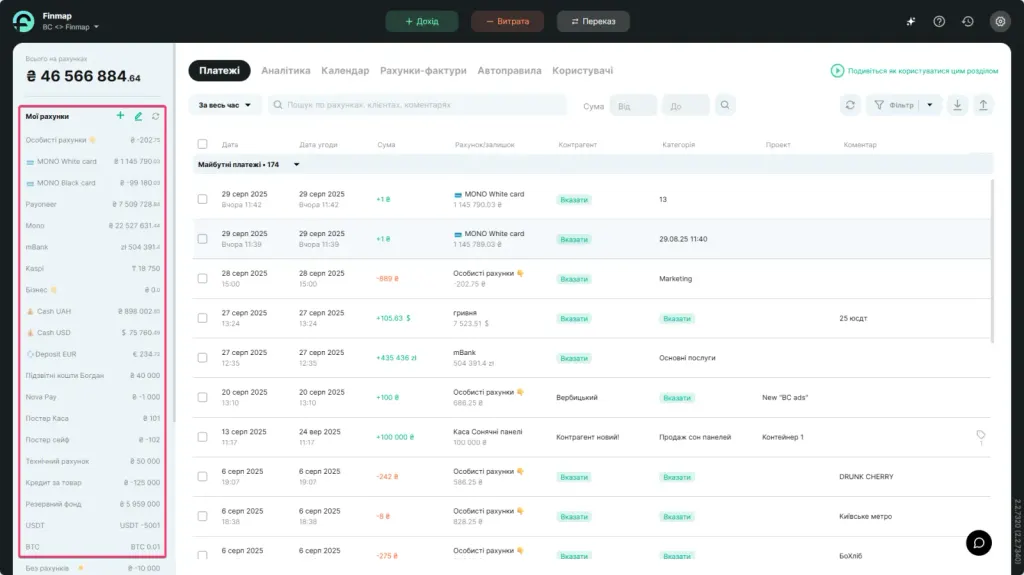This screenshot has width=1024, height=575.
Task: Open the settings gear icon
Action: pos(1000,22)
